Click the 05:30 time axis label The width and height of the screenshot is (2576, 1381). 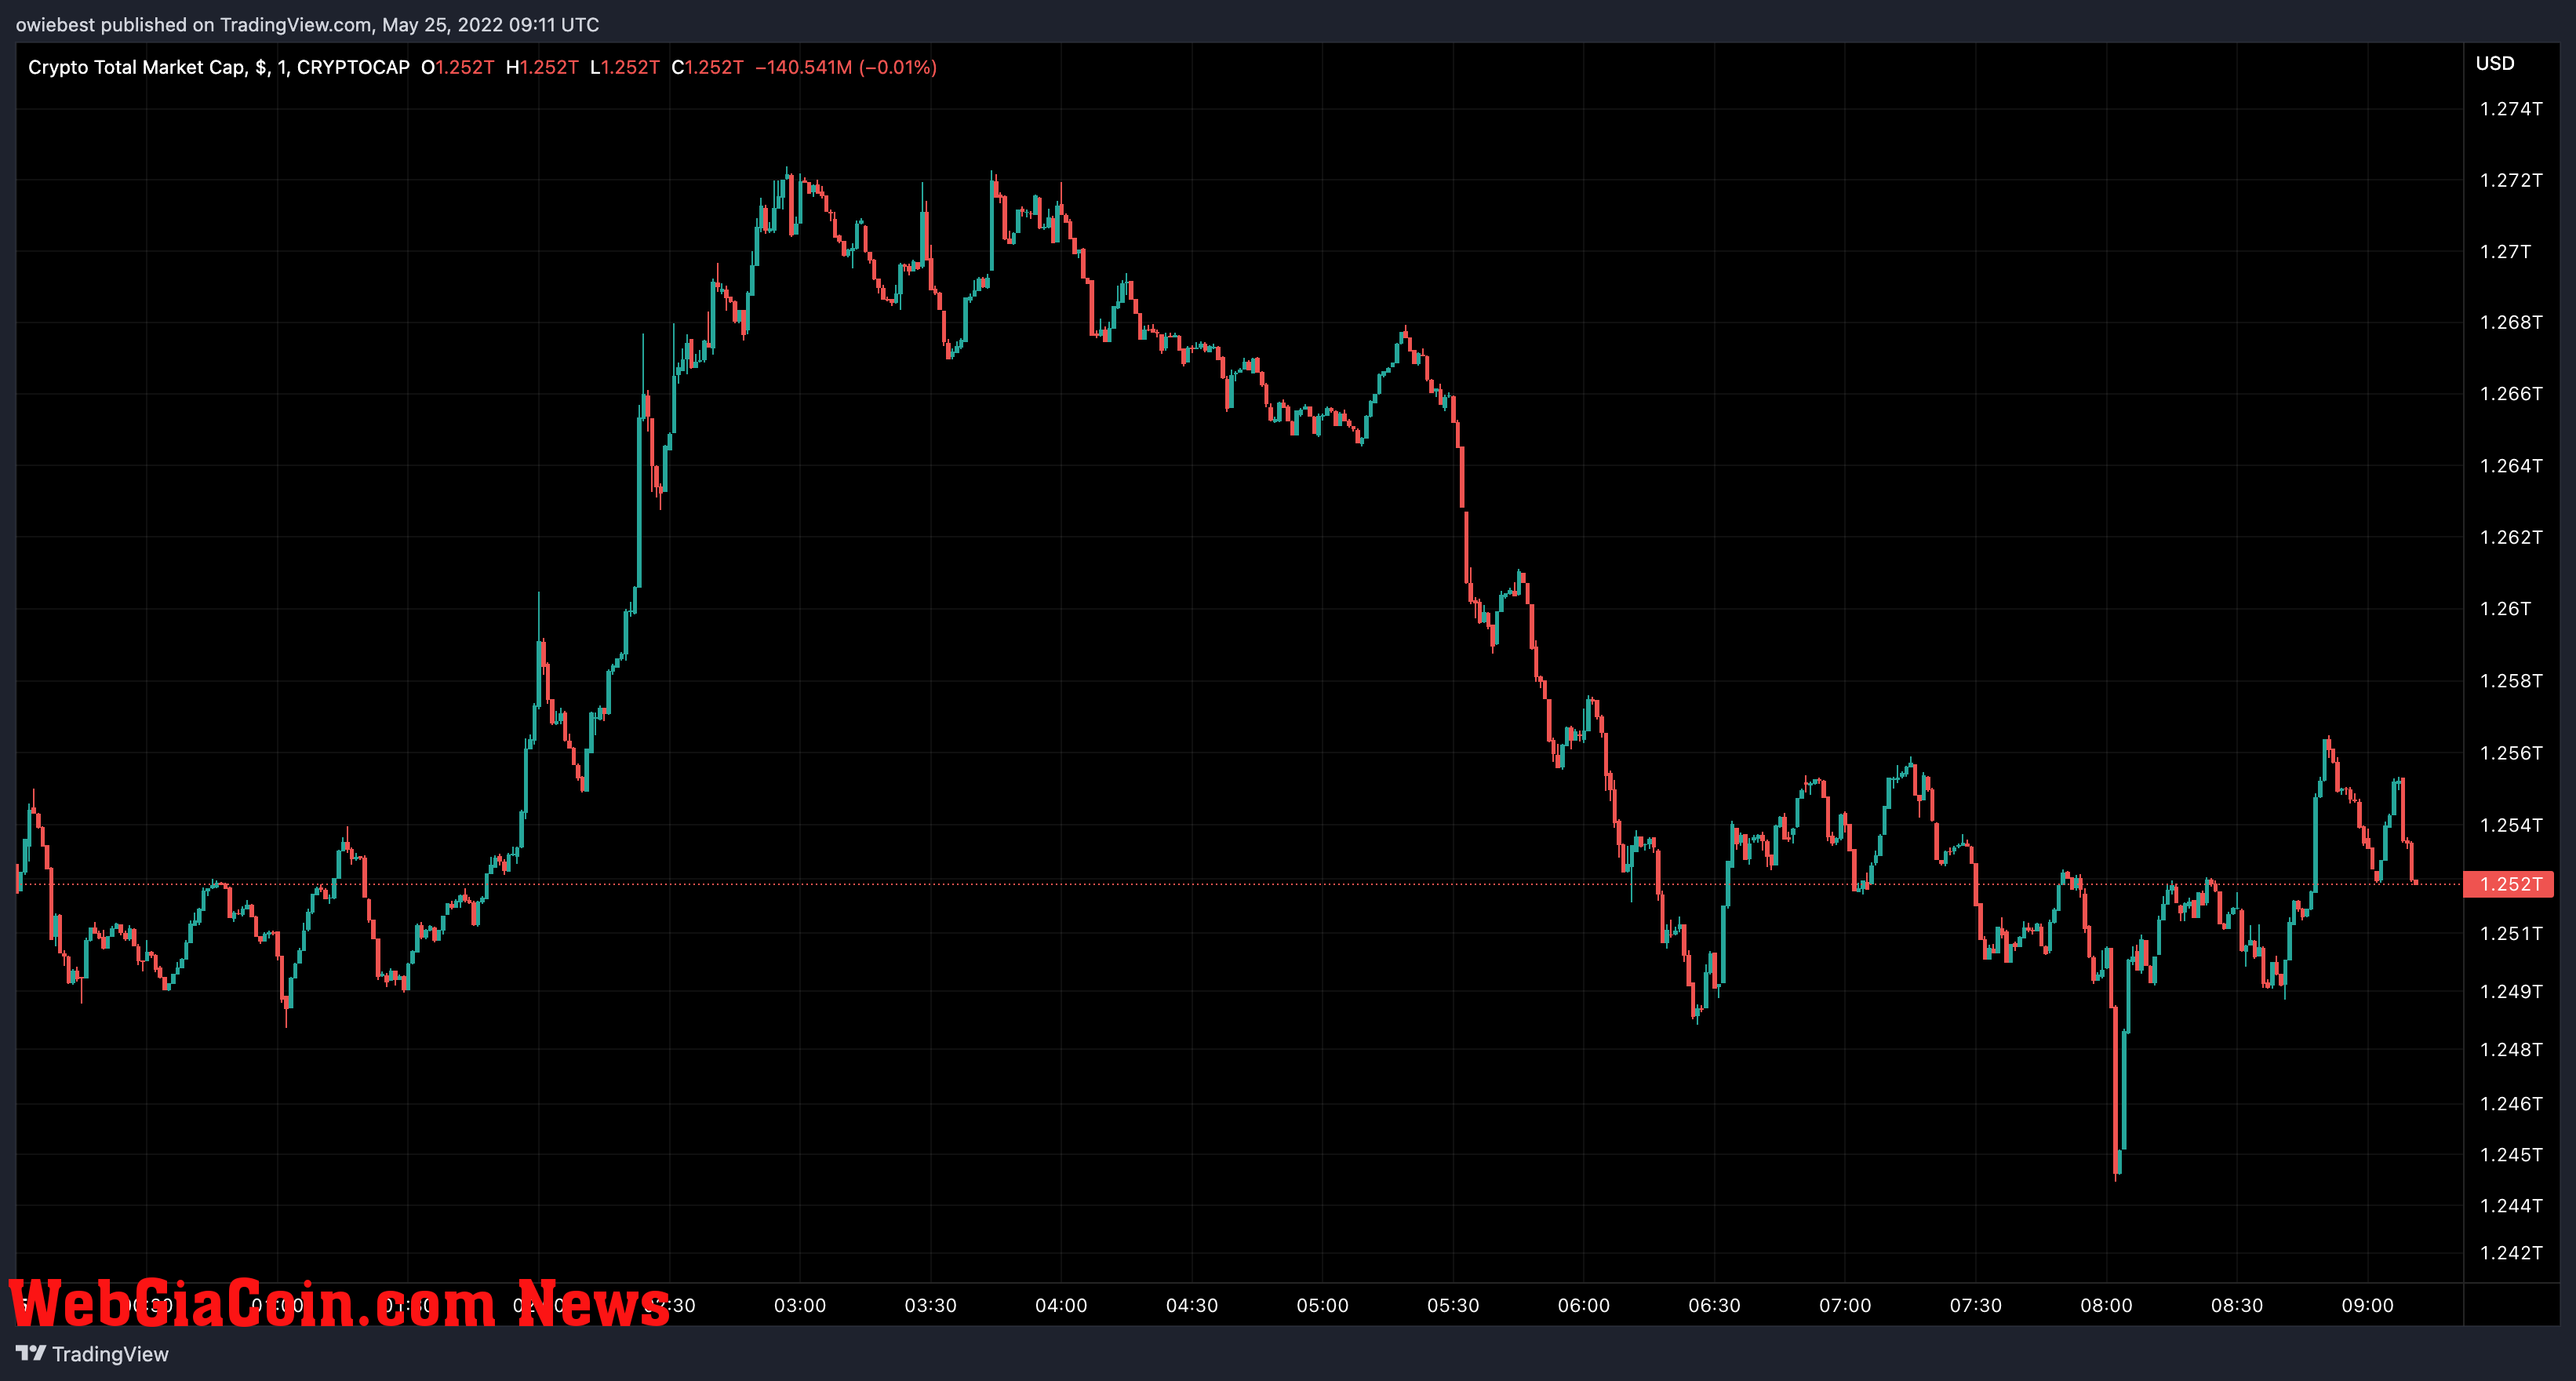click(1453, 1305)
